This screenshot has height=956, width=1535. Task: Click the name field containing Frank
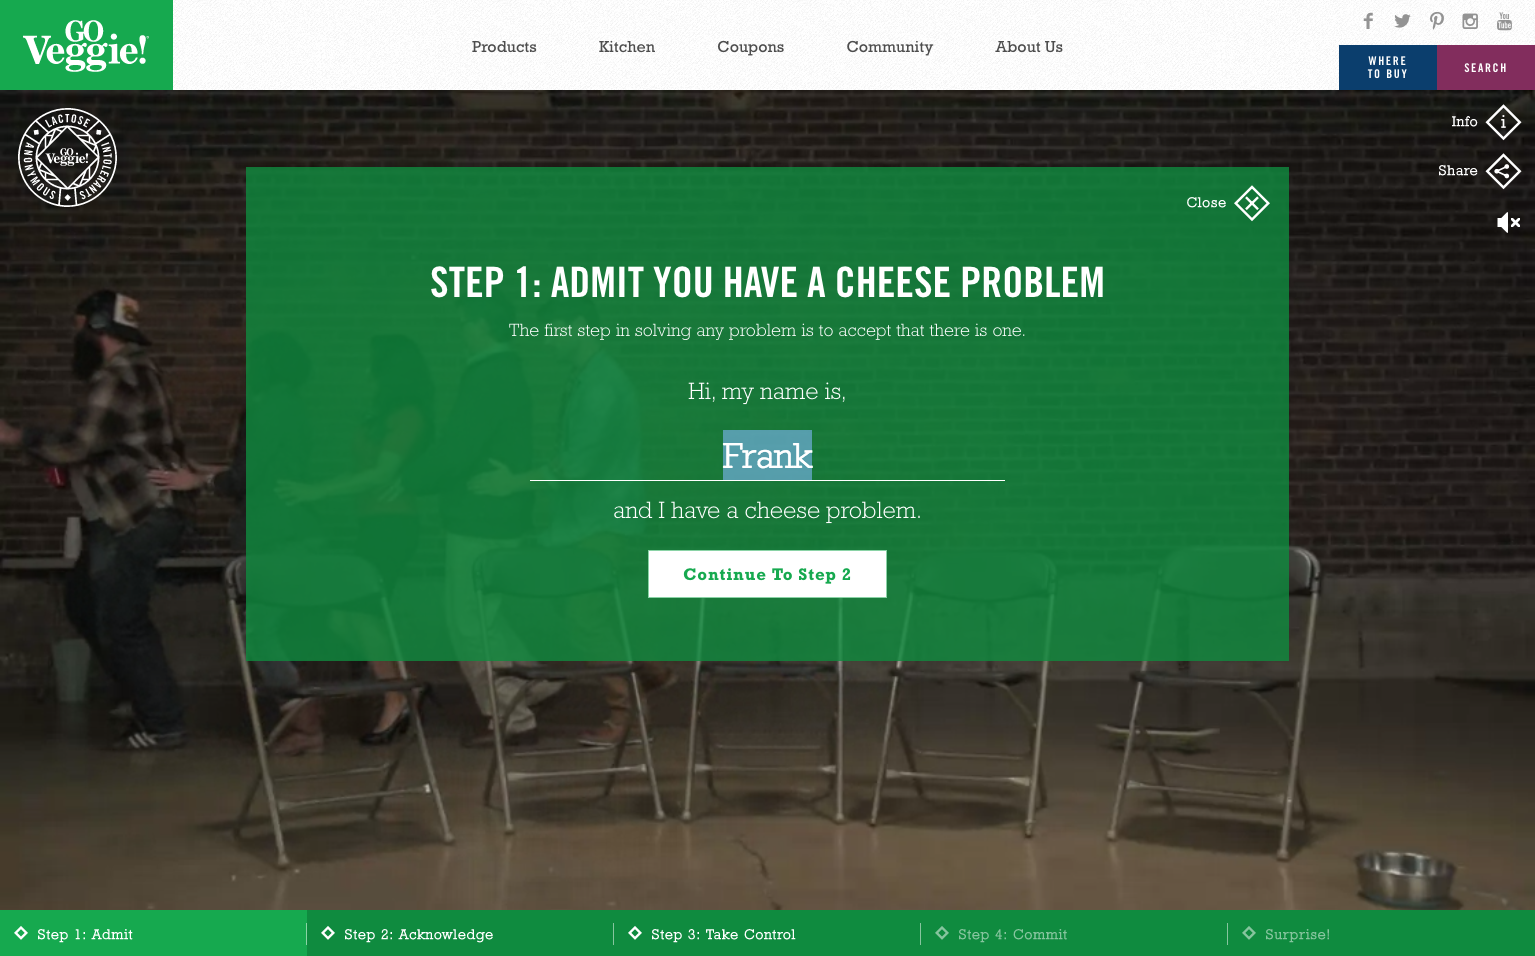767,456
